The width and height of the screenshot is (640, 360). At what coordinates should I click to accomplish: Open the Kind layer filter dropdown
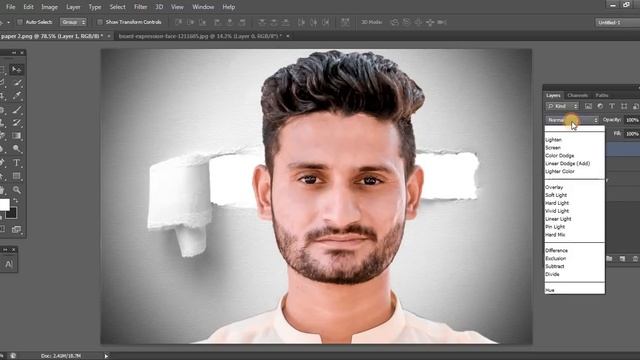coord(562,106)
